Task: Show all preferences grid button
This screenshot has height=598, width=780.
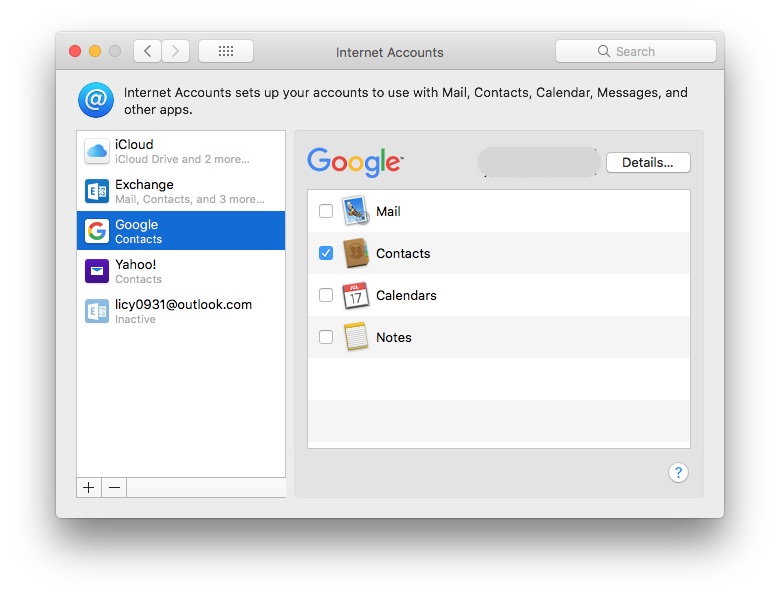Action: pyautogui.click(x=226, y=51)
